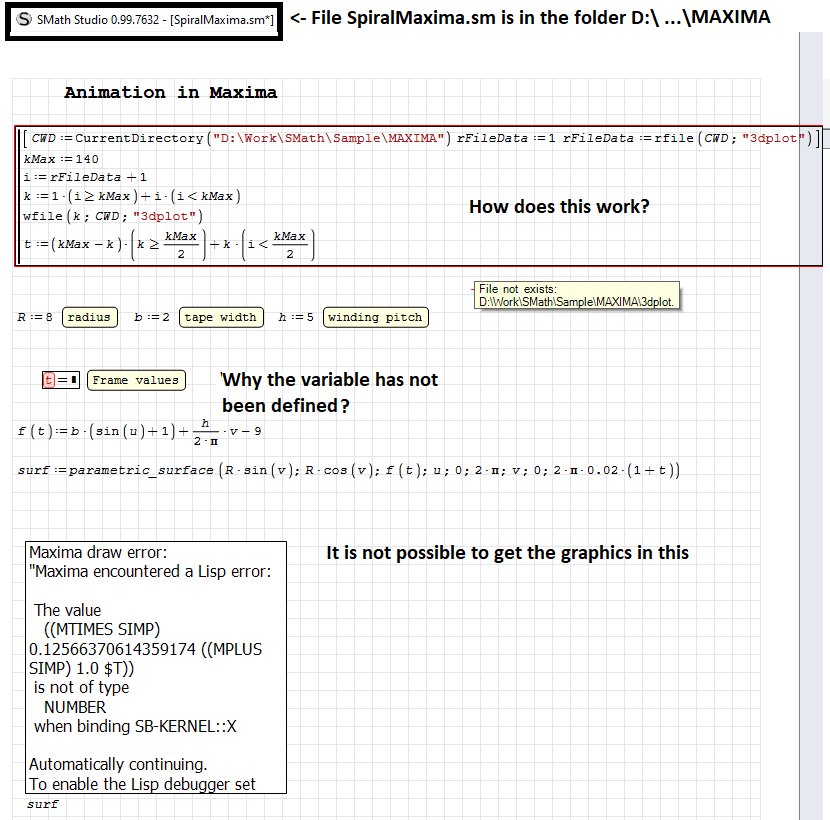Click the CWD := CurrentDirectory expression
830x820 pixels.
[x=239, y=138]
